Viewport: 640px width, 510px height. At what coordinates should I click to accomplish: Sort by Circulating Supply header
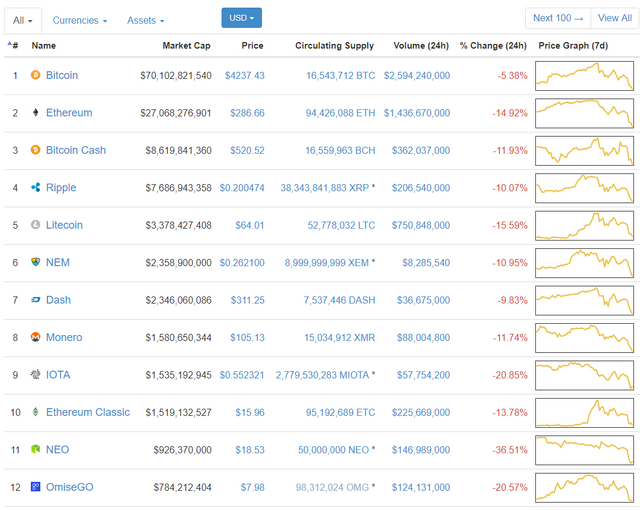click(334, 46)
